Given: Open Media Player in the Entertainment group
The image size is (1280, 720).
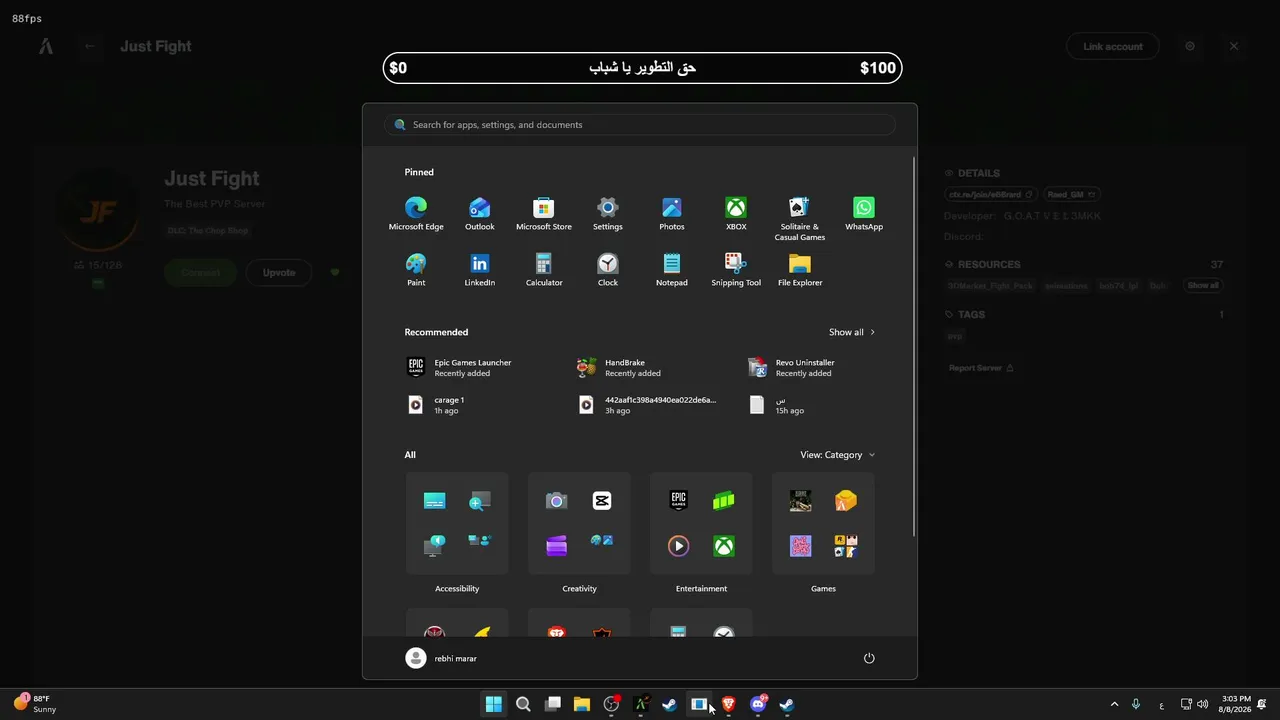Looking at the screenshot, I should [x=679, y=546].
